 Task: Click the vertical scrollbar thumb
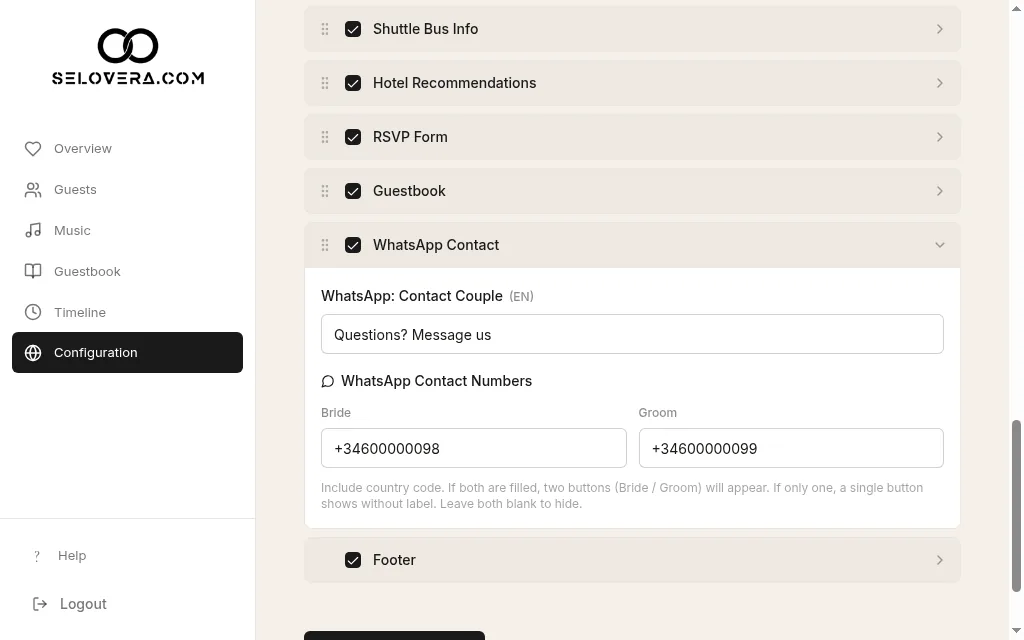1016,506
